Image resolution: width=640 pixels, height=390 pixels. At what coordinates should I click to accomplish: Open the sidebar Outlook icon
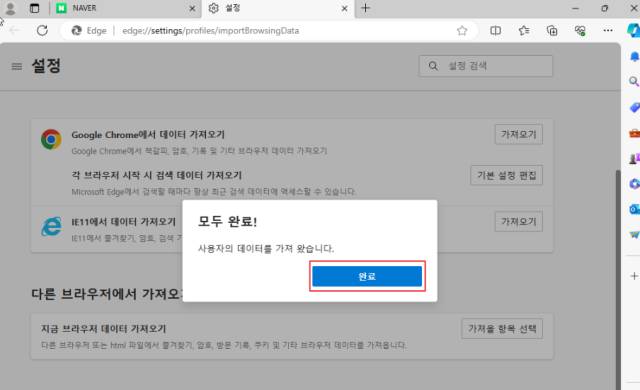[634, 209]
